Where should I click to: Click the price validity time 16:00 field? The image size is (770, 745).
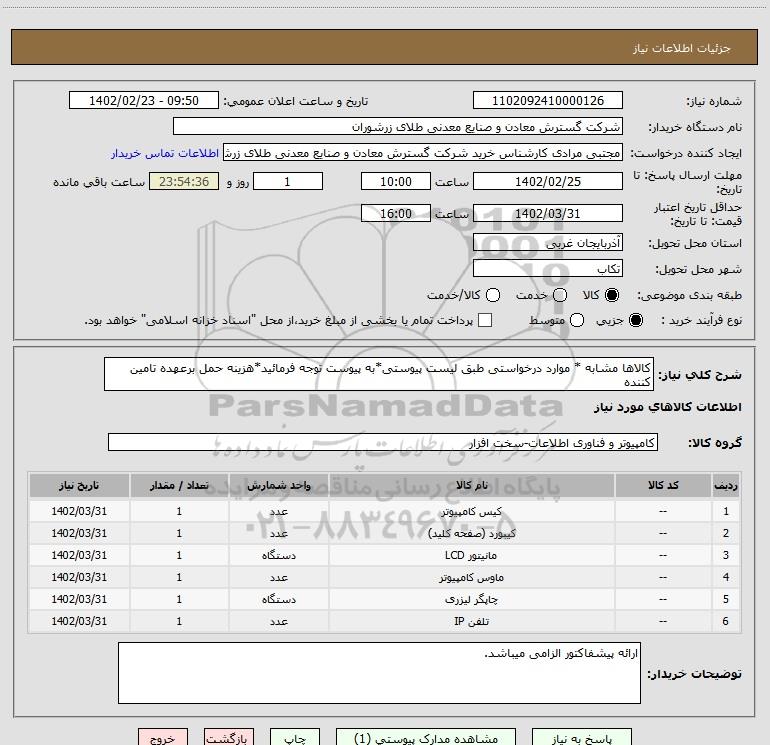[396, 213]
